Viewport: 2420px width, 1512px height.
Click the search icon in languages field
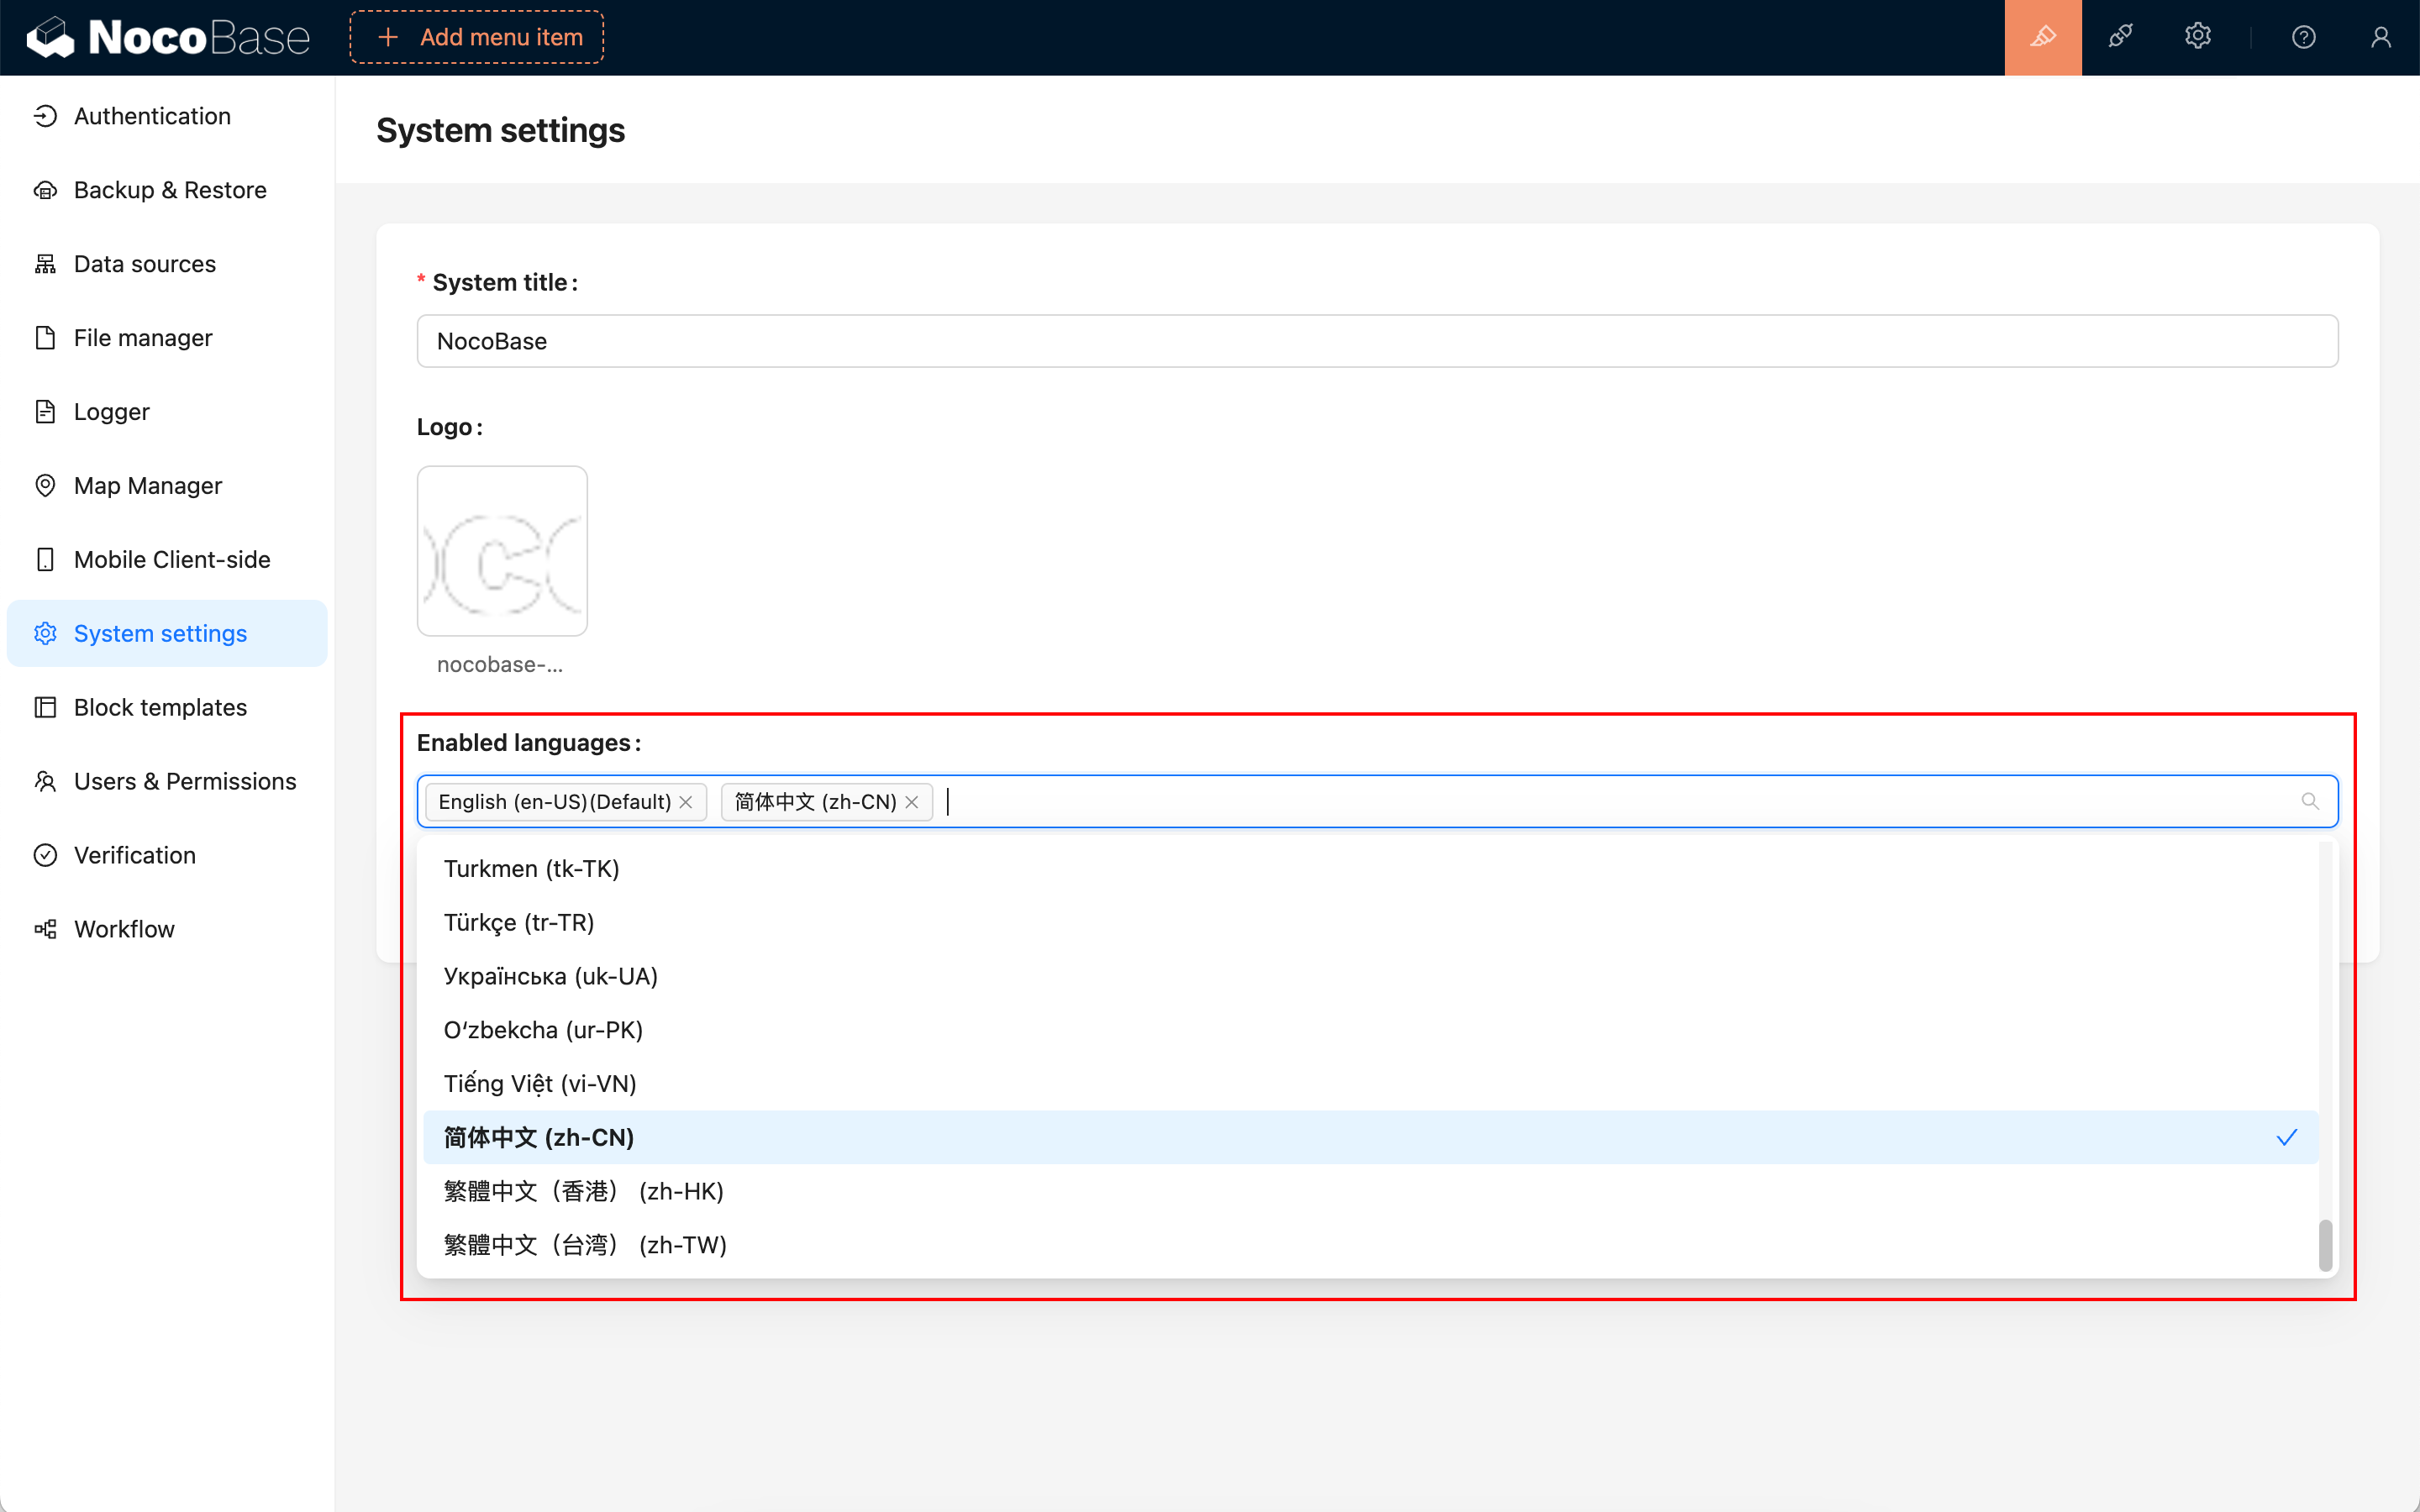click(2309, 801)
